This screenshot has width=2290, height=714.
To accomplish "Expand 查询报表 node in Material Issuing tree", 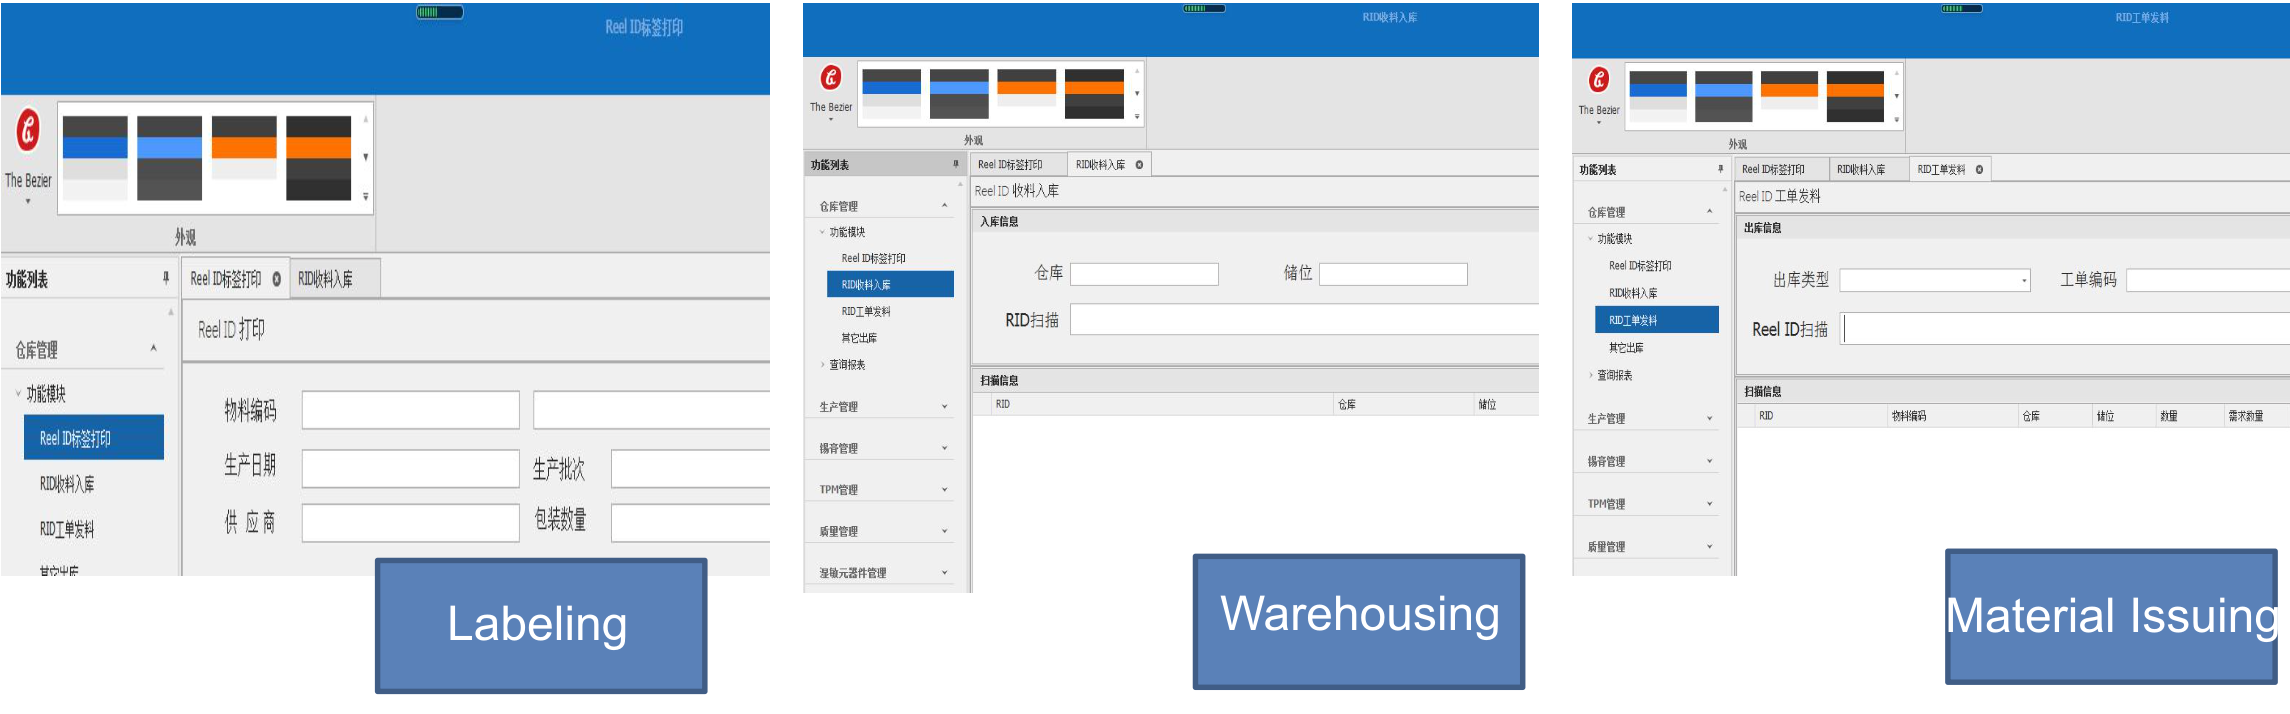I will [x=1591, y=376].
